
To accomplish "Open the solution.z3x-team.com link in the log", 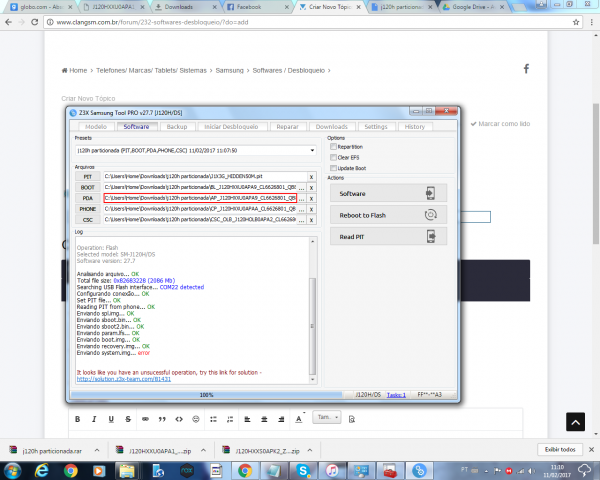I will (x=124, y=379).
